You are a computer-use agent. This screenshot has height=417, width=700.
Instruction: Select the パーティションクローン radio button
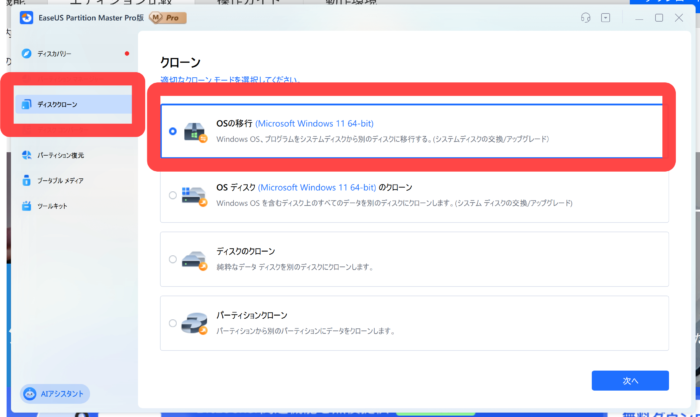(x=173, y=323)
